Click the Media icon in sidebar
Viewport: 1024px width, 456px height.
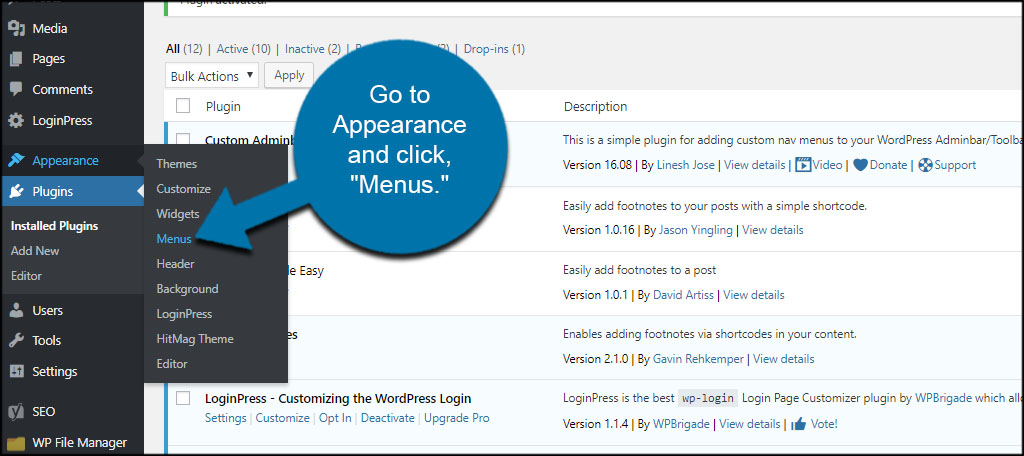coord(16,29)
